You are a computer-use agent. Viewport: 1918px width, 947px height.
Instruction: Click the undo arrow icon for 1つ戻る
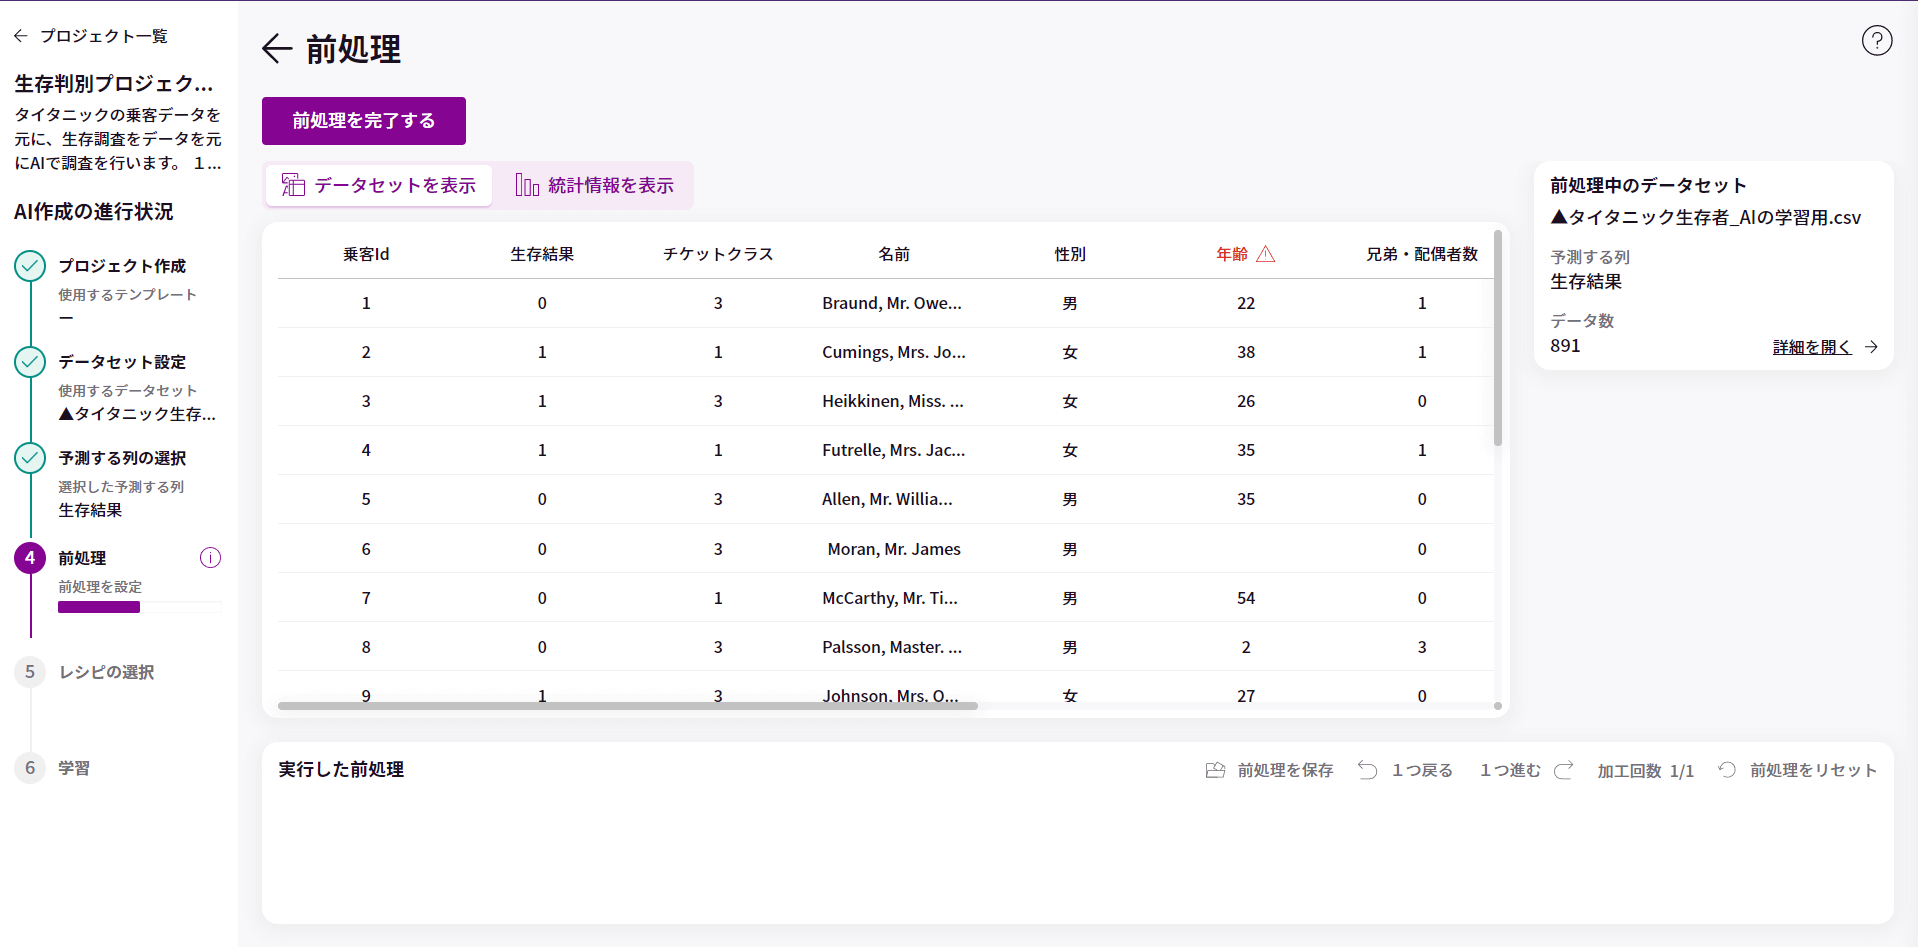coord(1367,770)
